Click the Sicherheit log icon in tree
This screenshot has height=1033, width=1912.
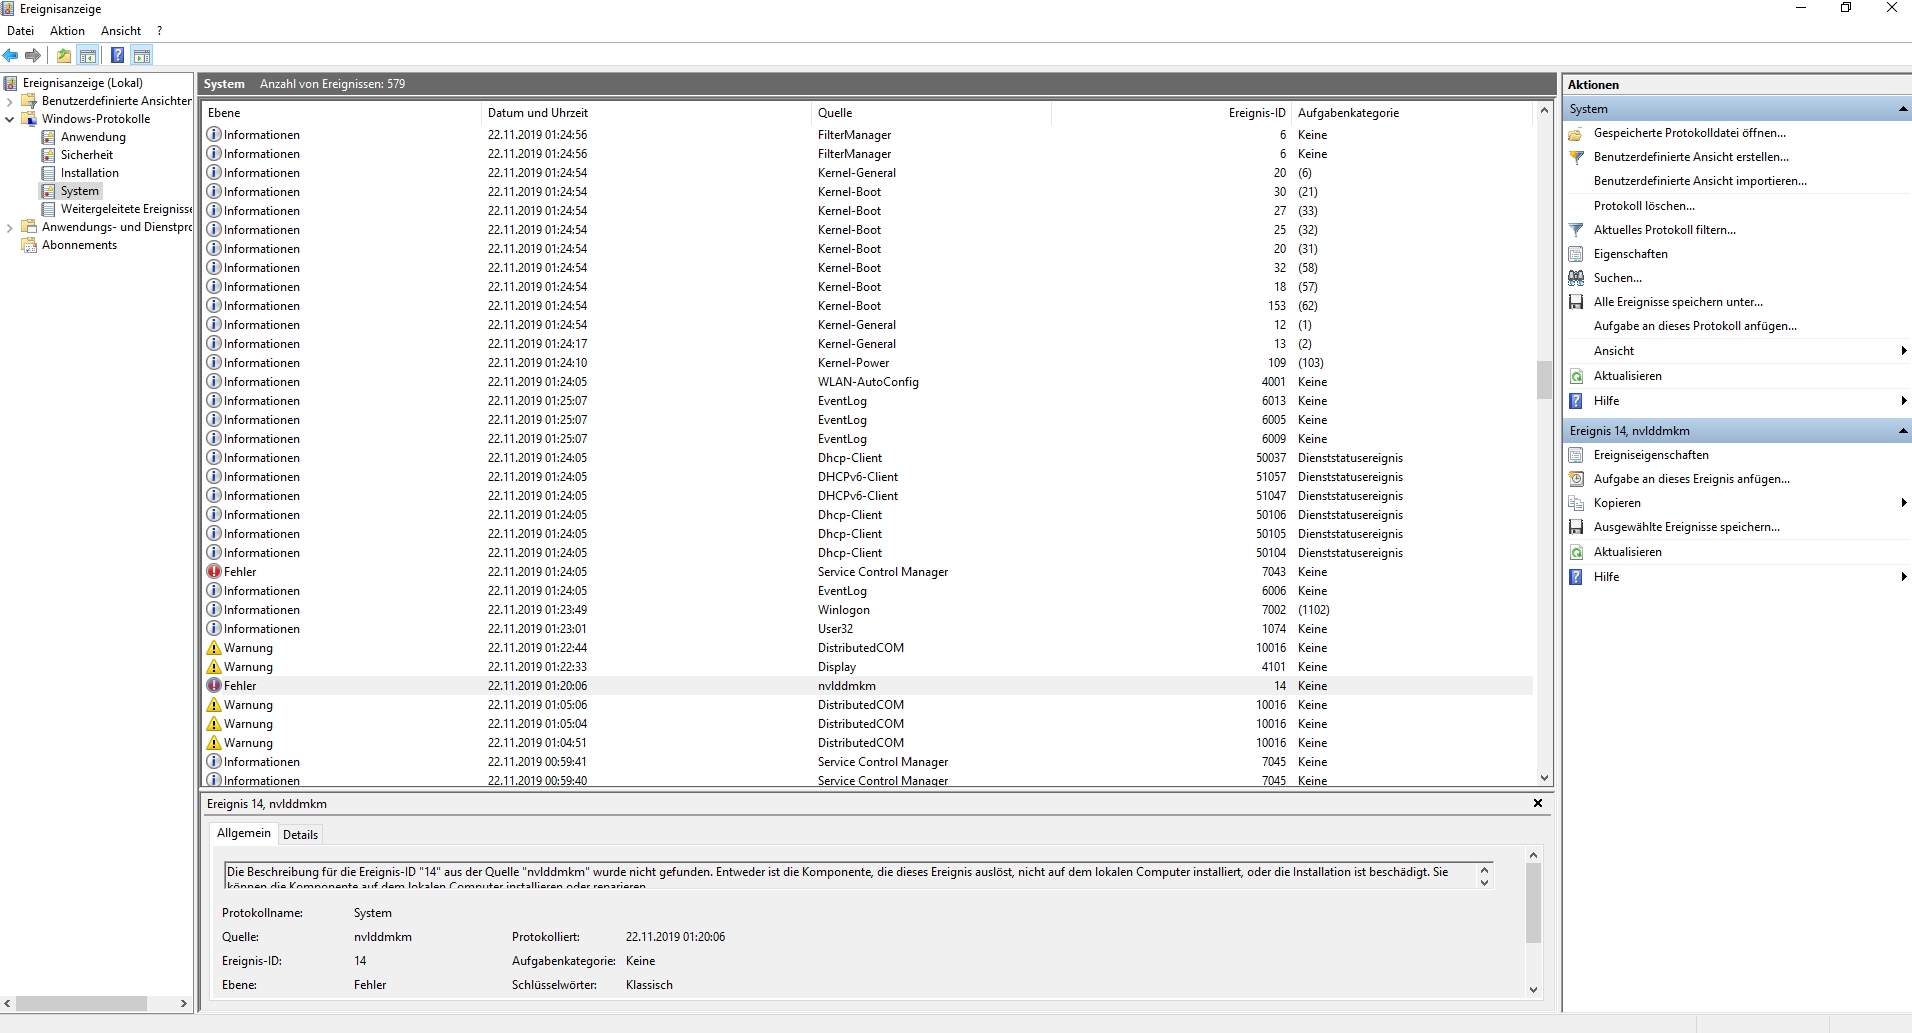[48, 155]
